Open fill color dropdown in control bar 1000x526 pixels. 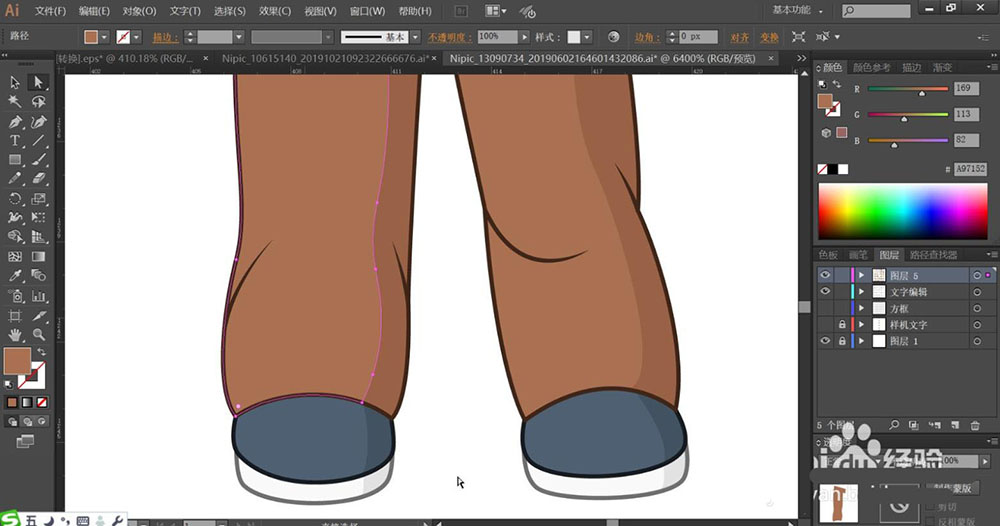click(104, 37)
